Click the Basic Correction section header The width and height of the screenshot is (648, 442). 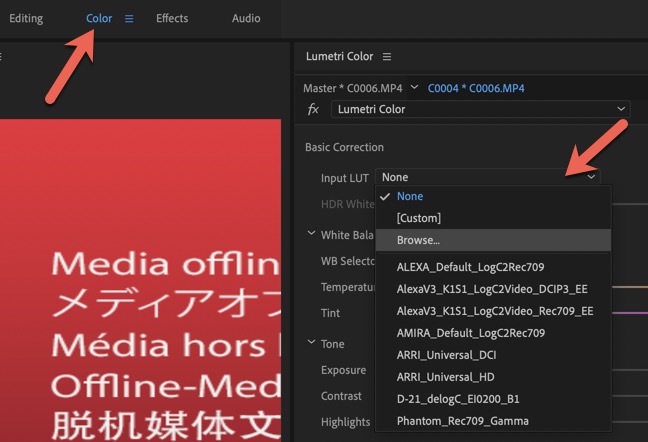[x=344, y=147]
